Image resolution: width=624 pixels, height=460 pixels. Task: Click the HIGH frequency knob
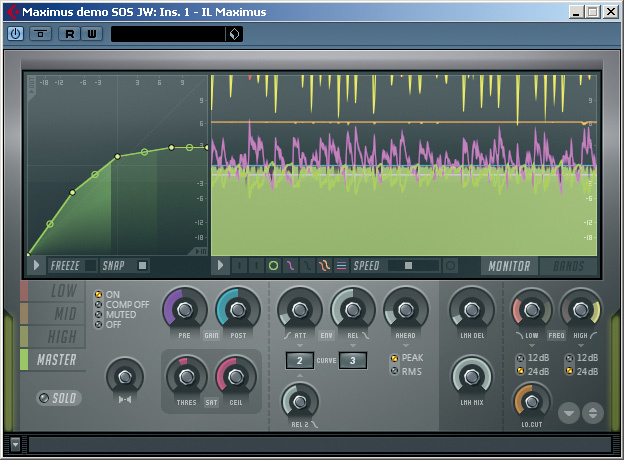coord(581,309)
